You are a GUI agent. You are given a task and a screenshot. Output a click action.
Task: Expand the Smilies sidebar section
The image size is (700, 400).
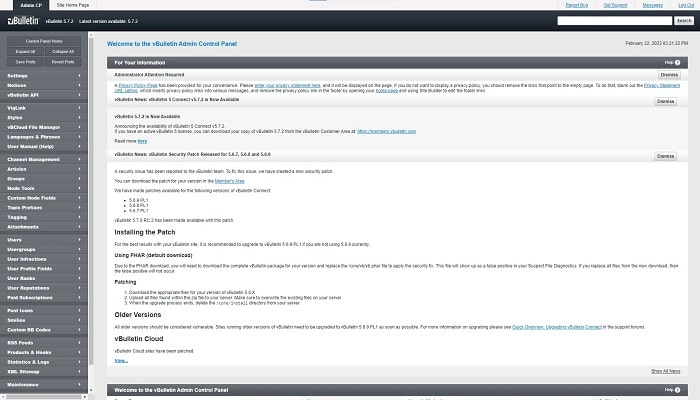point(44,320)
